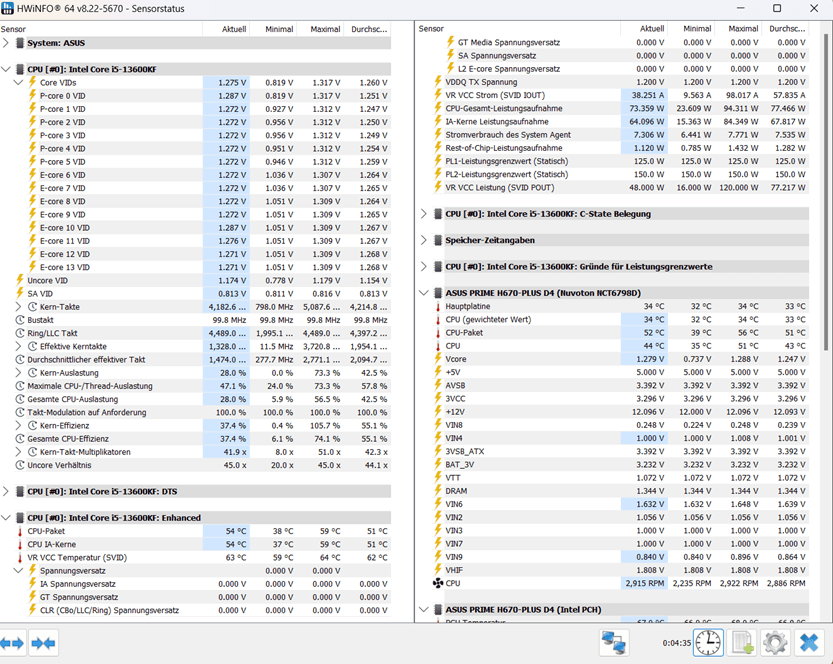Select Durchschnittlicher effektiver Takt row

196,360
